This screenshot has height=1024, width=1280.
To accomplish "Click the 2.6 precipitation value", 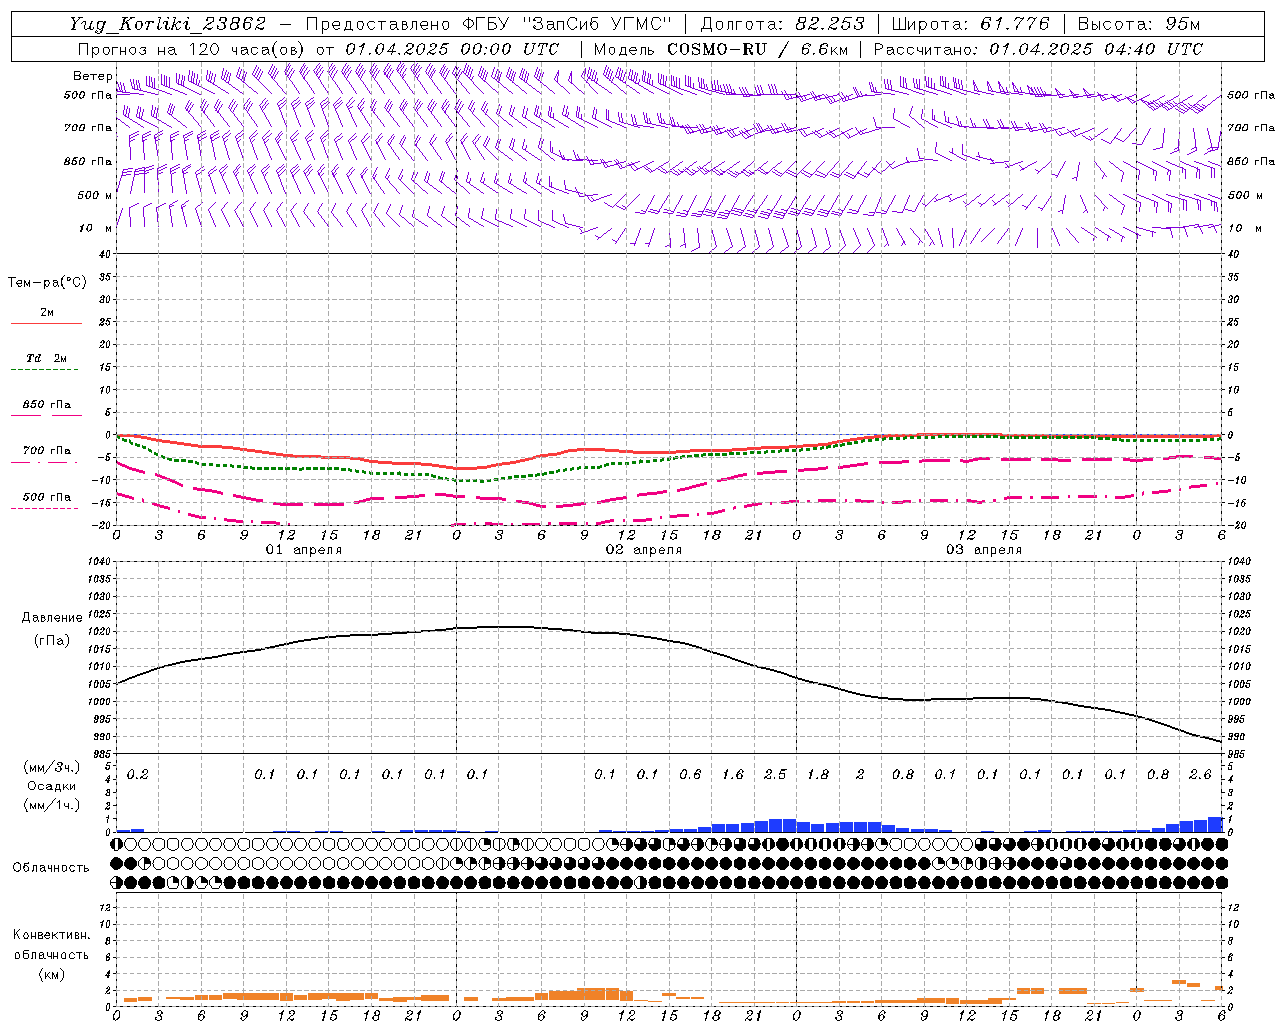I will coord(1200,775).
